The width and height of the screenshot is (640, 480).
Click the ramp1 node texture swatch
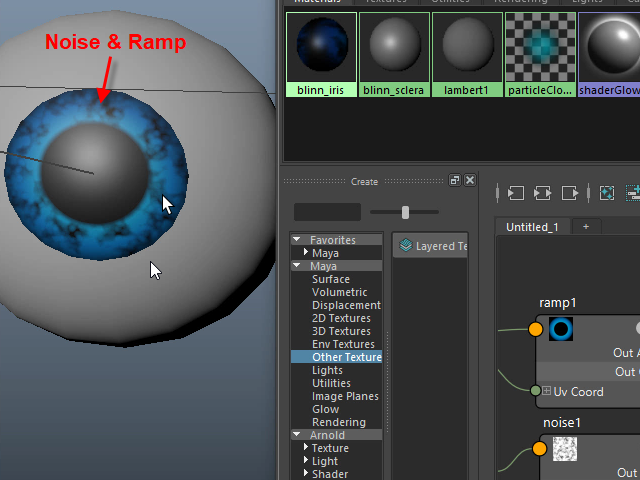coord(560,328)
